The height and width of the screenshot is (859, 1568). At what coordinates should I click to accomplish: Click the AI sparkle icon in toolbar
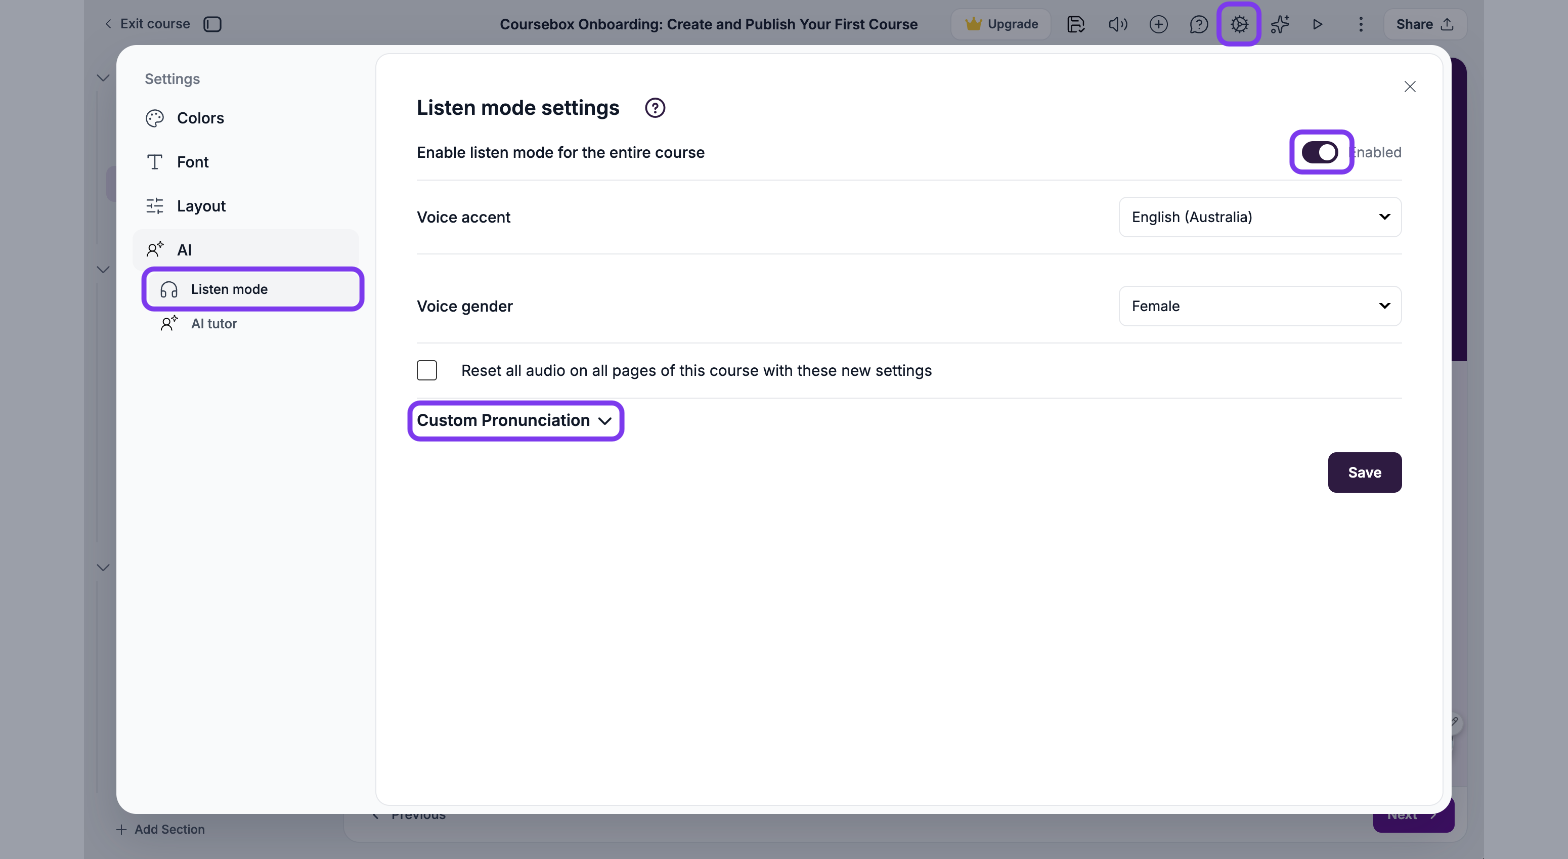[1280, 24]
